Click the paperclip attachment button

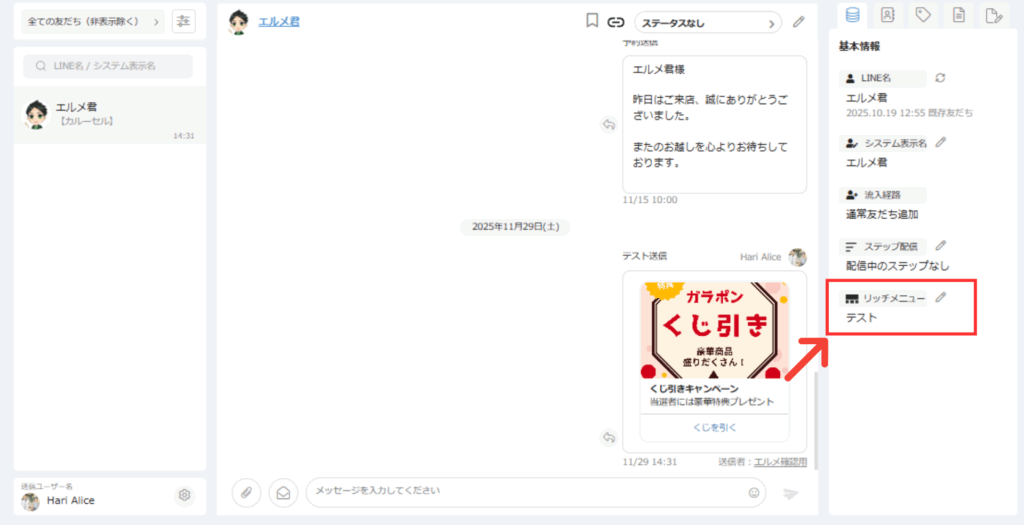click(x=246, y=492)
